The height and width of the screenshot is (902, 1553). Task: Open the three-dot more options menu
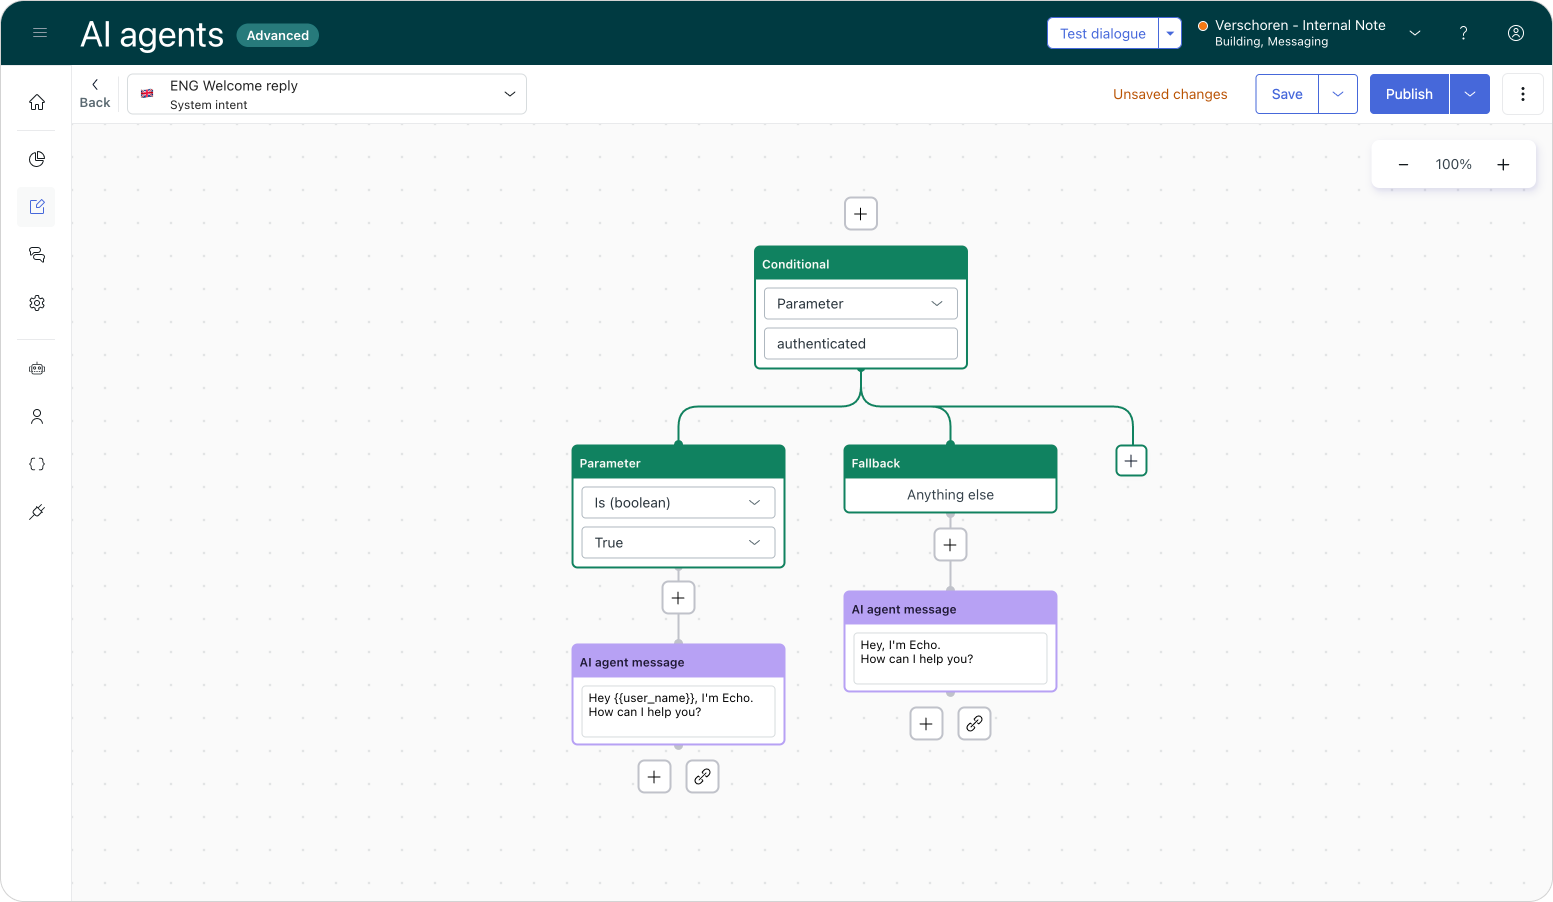1522,94
